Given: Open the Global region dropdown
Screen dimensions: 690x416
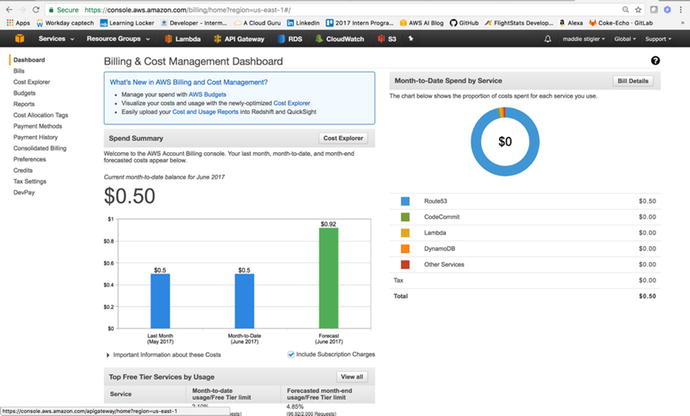Looking at the screenshot, I should click(x=625, y=39).
